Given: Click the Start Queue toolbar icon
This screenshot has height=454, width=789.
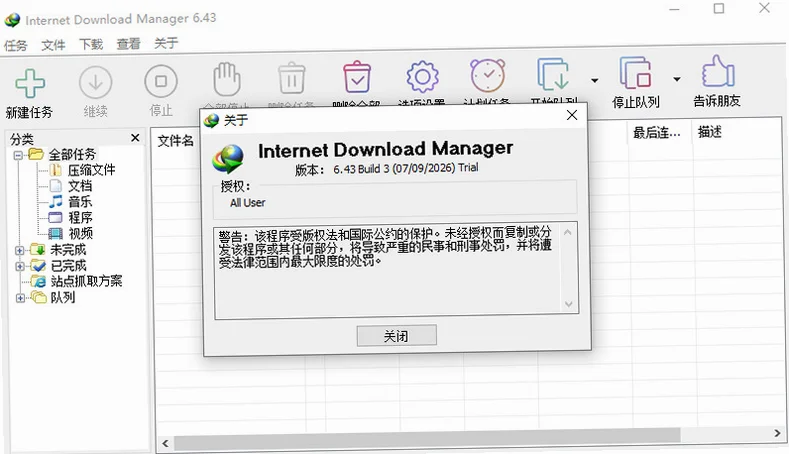Looking at the screenshot, I should [x=553, y=74].
